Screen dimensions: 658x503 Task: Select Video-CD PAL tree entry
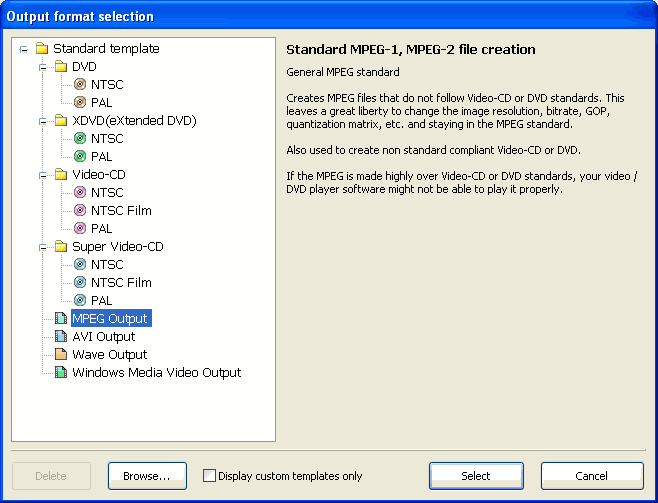pyautogui.click(x=102, y=229)
